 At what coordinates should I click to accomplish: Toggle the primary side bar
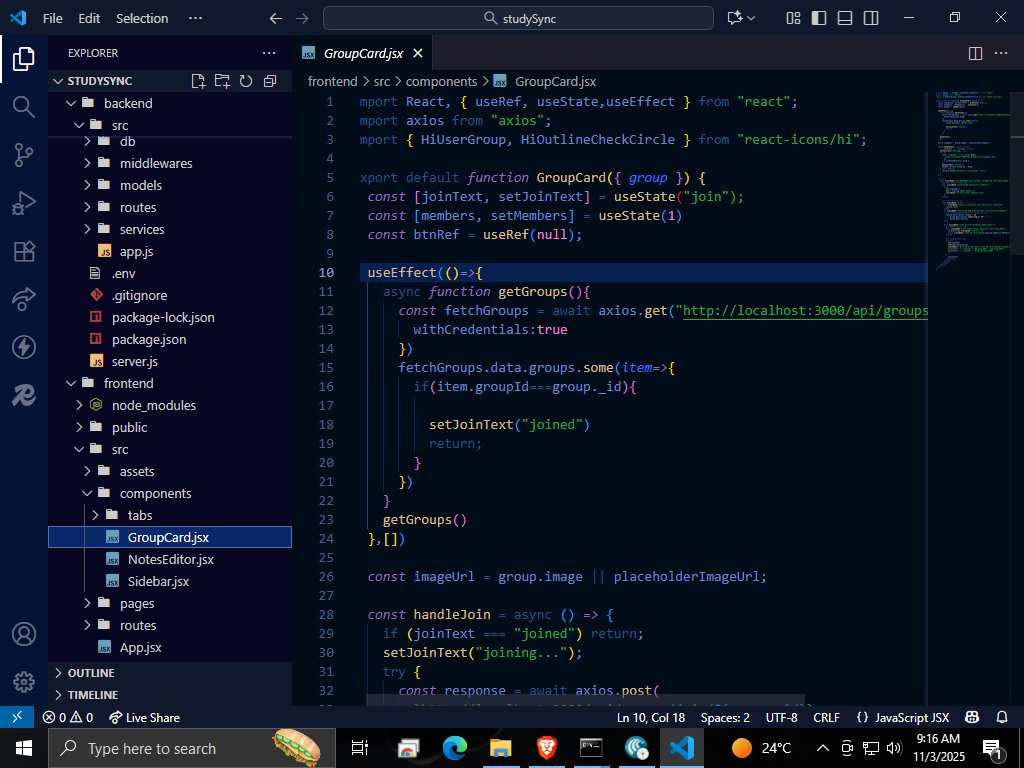point(819,18)
